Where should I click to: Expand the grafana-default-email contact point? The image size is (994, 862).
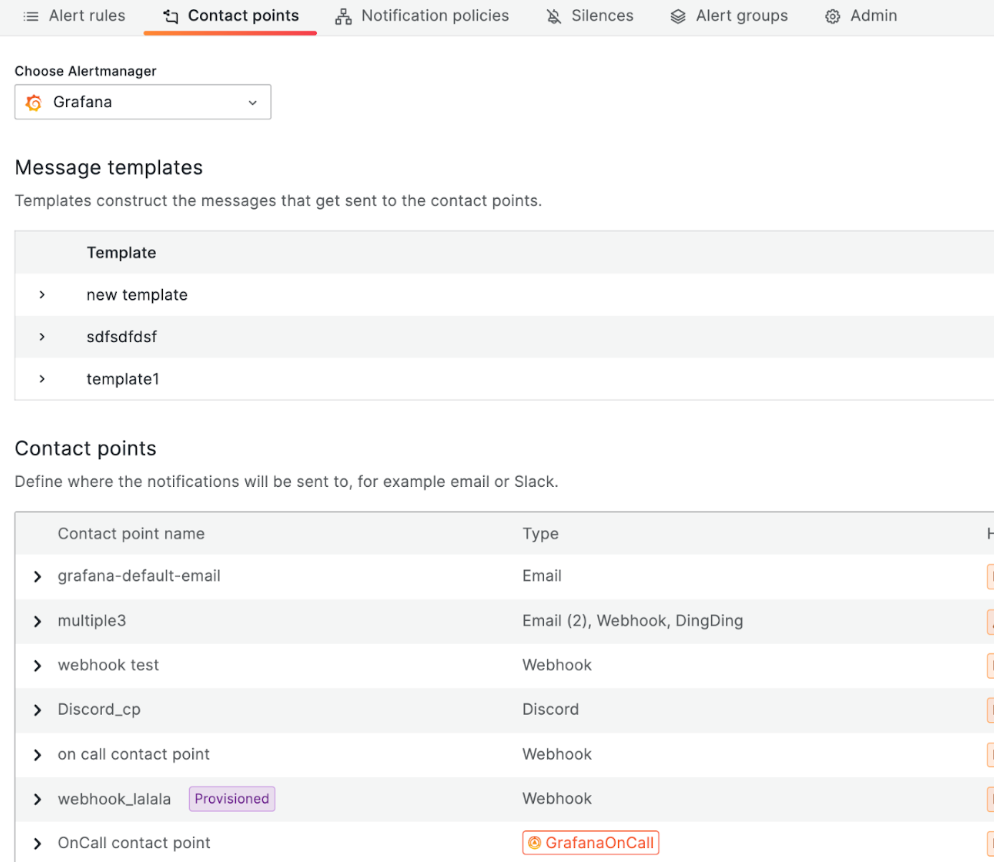[37, 576]
